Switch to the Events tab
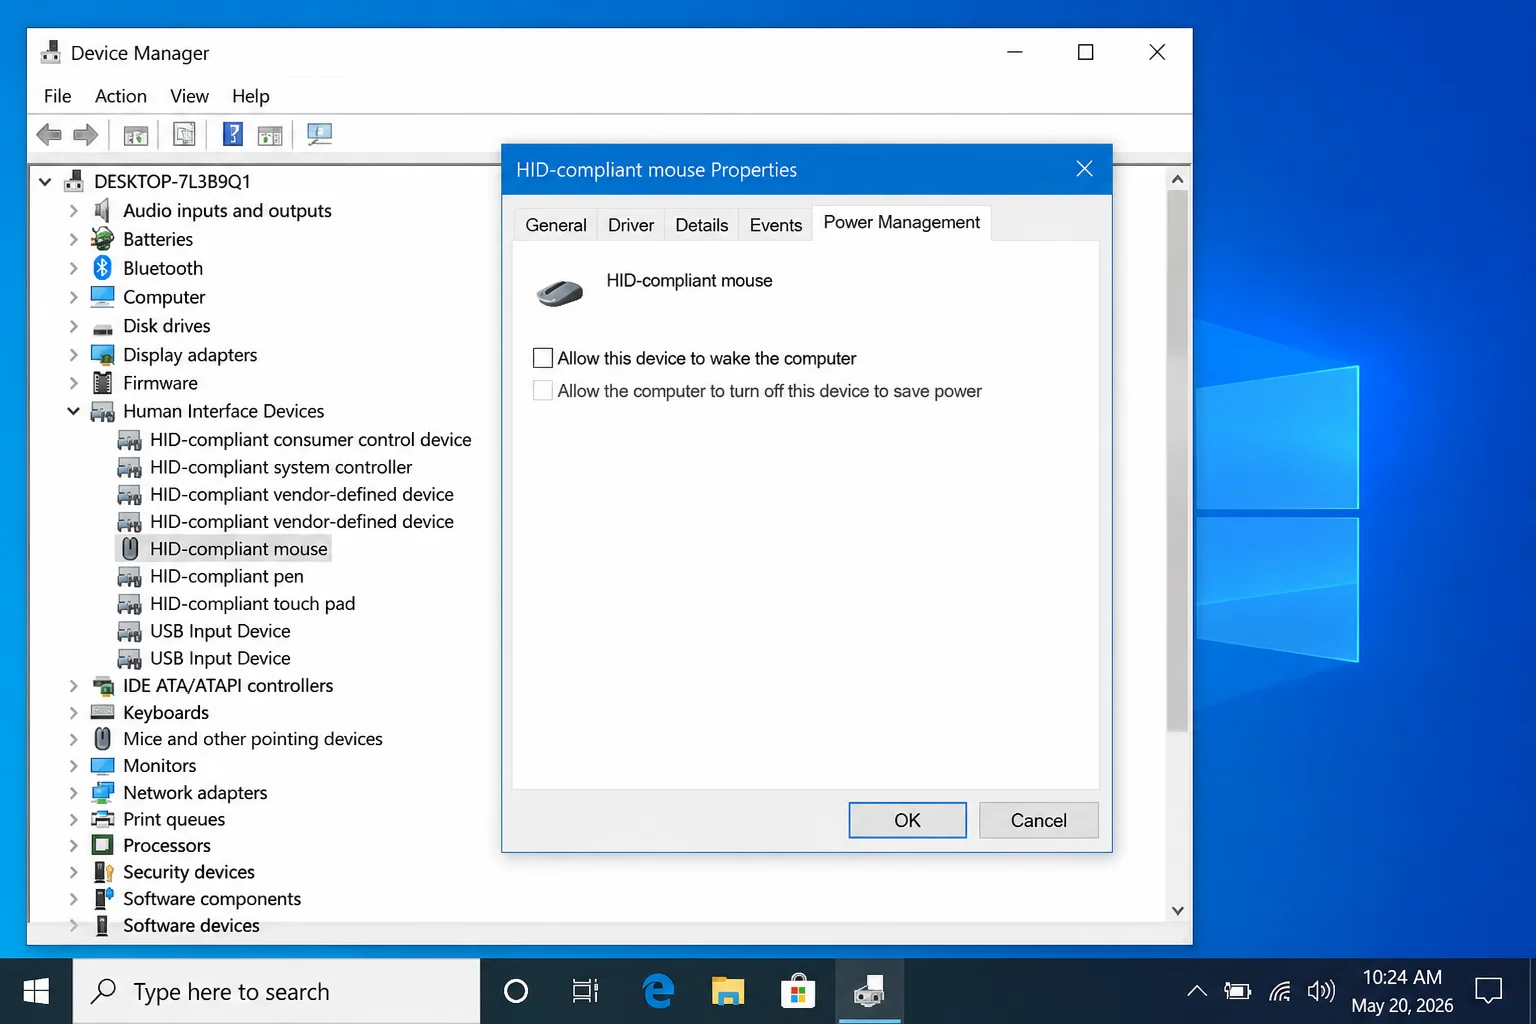This screenshot has height=1024, width=1536. coord(775,225)
